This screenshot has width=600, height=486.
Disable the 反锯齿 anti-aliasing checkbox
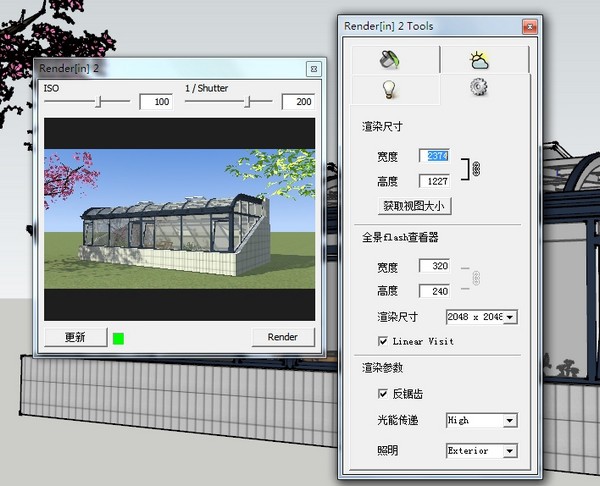point(383,394)
